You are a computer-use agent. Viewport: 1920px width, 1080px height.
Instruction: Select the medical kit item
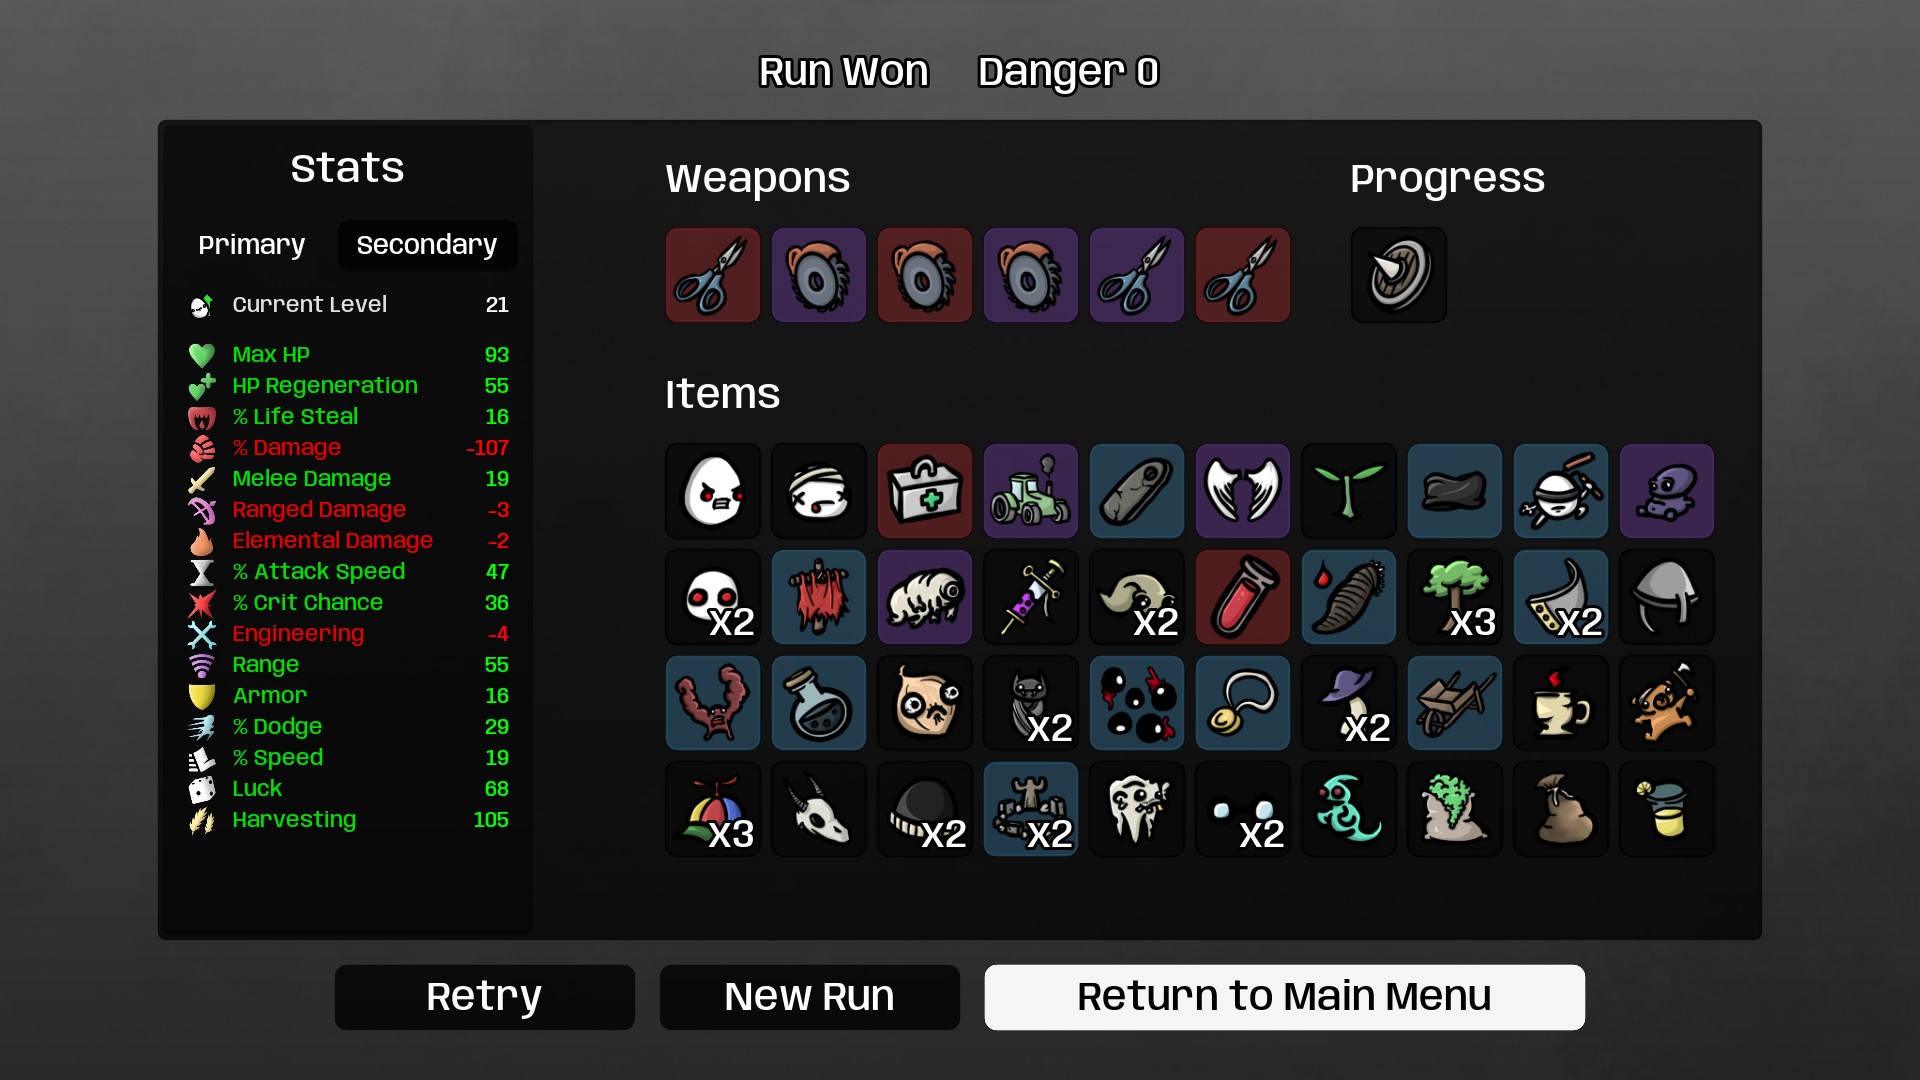925,491
